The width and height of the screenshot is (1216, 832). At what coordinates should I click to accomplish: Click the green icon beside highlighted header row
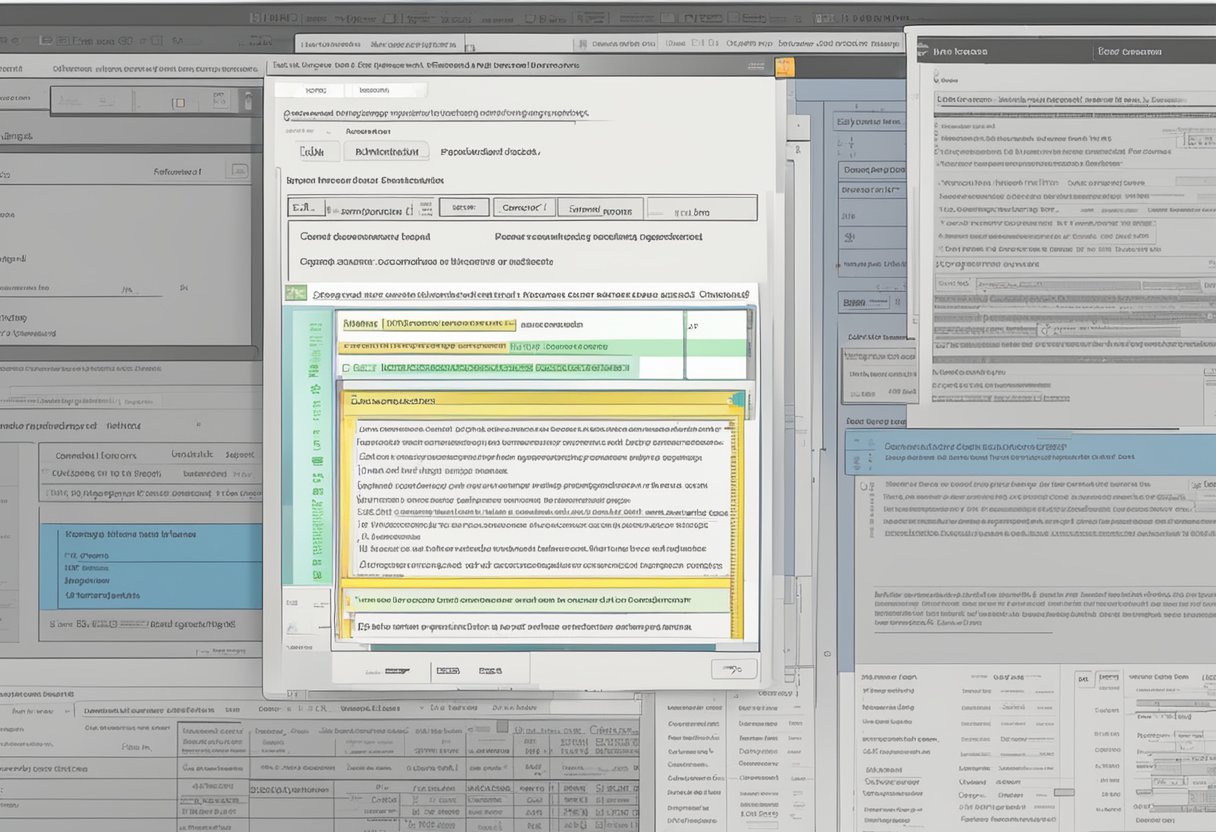[x=295, y=293]
